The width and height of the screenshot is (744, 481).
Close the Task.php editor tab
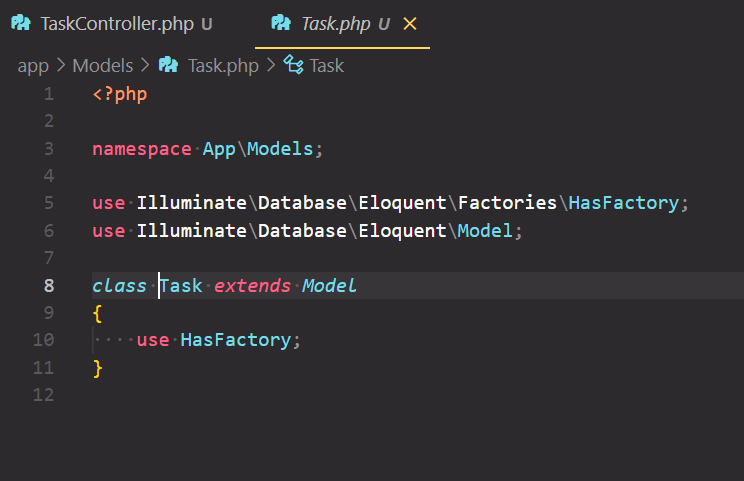point(409,24)
